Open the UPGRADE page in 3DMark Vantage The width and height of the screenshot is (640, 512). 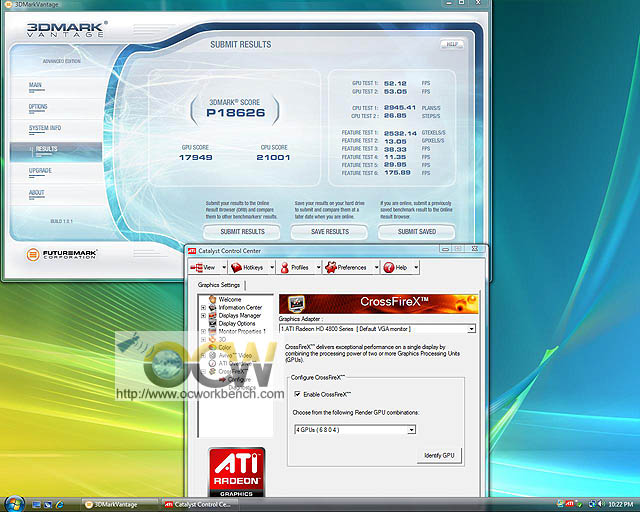click(40, 171)
